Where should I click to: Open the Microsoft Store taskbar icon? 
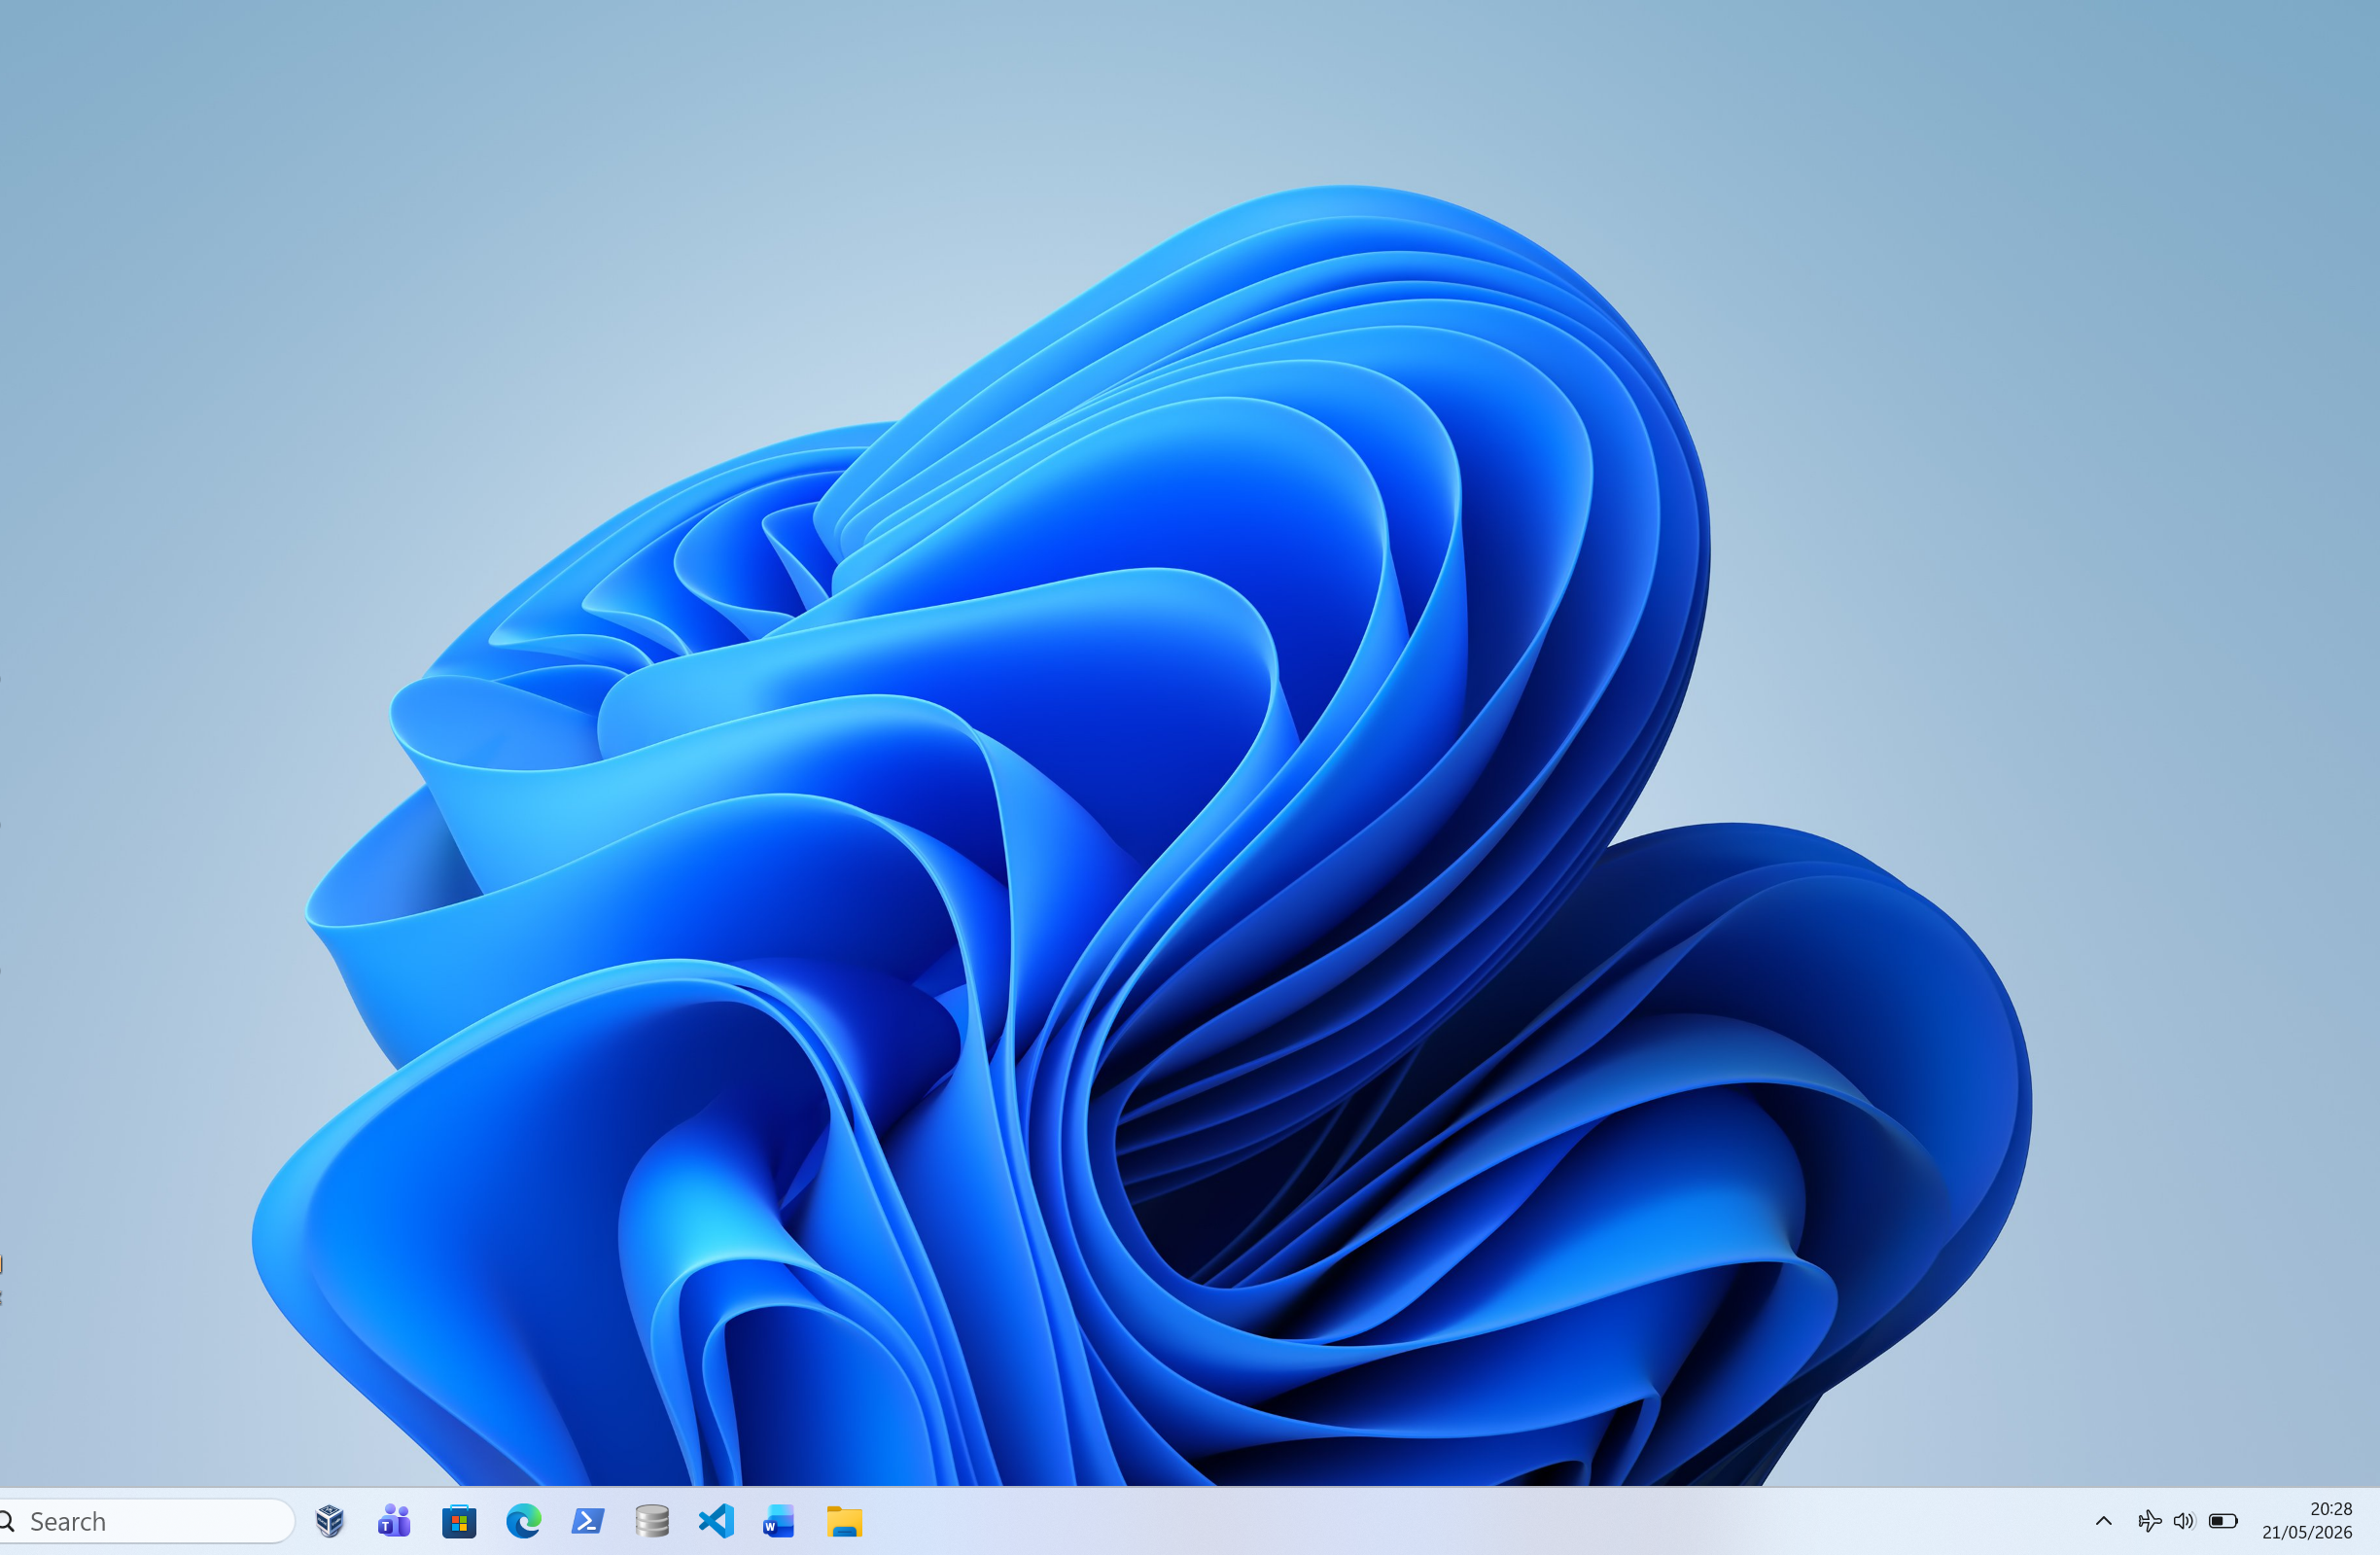click(x=459, y=1521)
